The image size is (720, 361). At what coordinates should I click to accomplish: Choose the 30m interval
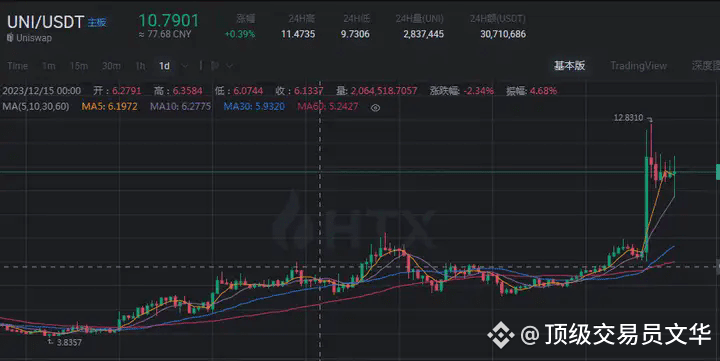point(111,66)
